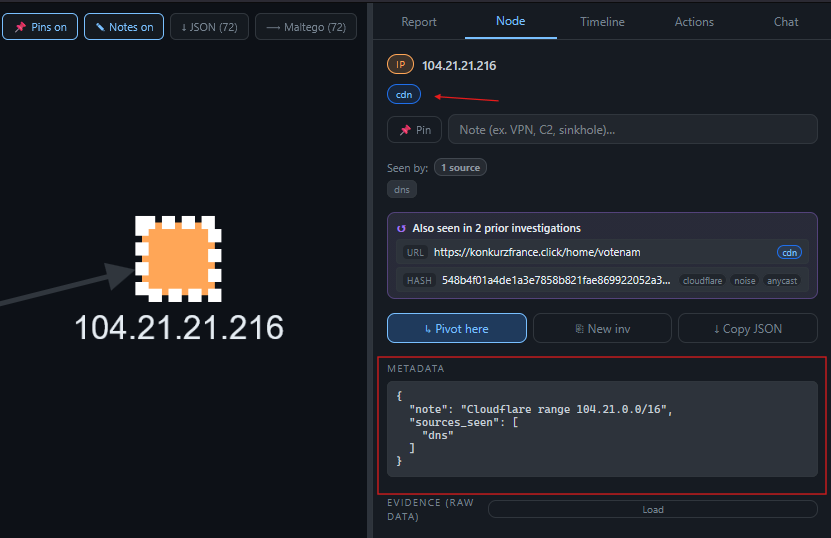Open the konkurzfrance.click URL prior investigation

pos(602,252)
